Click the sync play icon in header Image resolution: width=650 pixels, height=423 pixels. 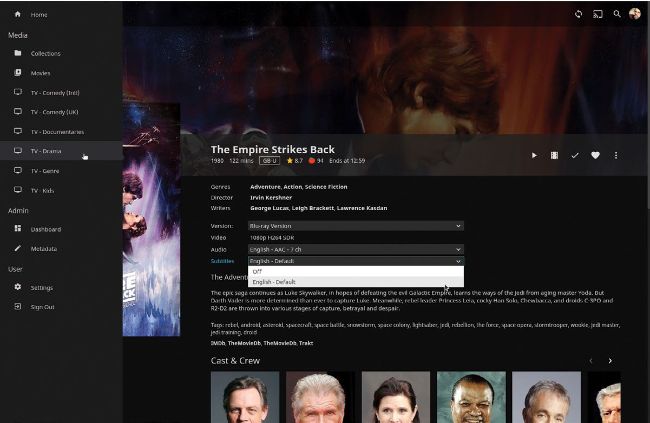click(x=579, y=14)
